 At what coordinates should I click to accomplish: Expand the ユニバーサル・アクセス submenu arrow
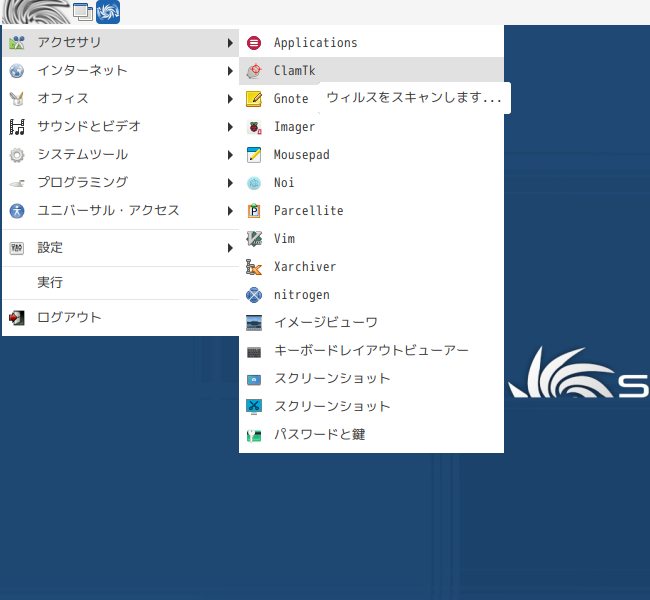coord(230,211)
